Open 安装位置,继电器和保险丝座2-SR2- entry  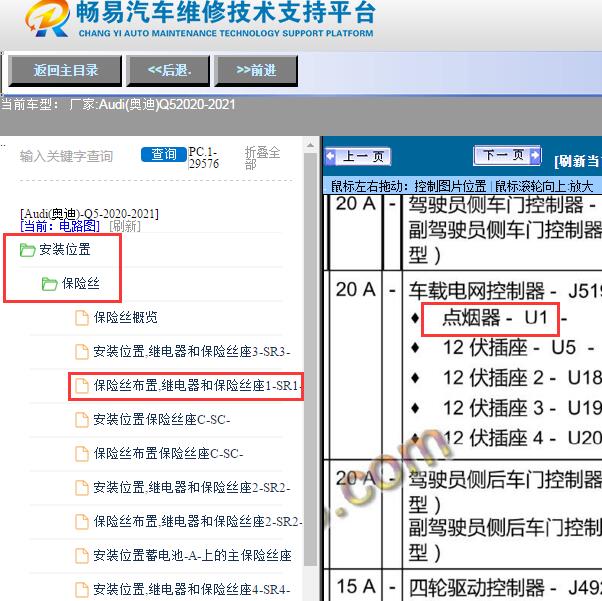(192, 487)
